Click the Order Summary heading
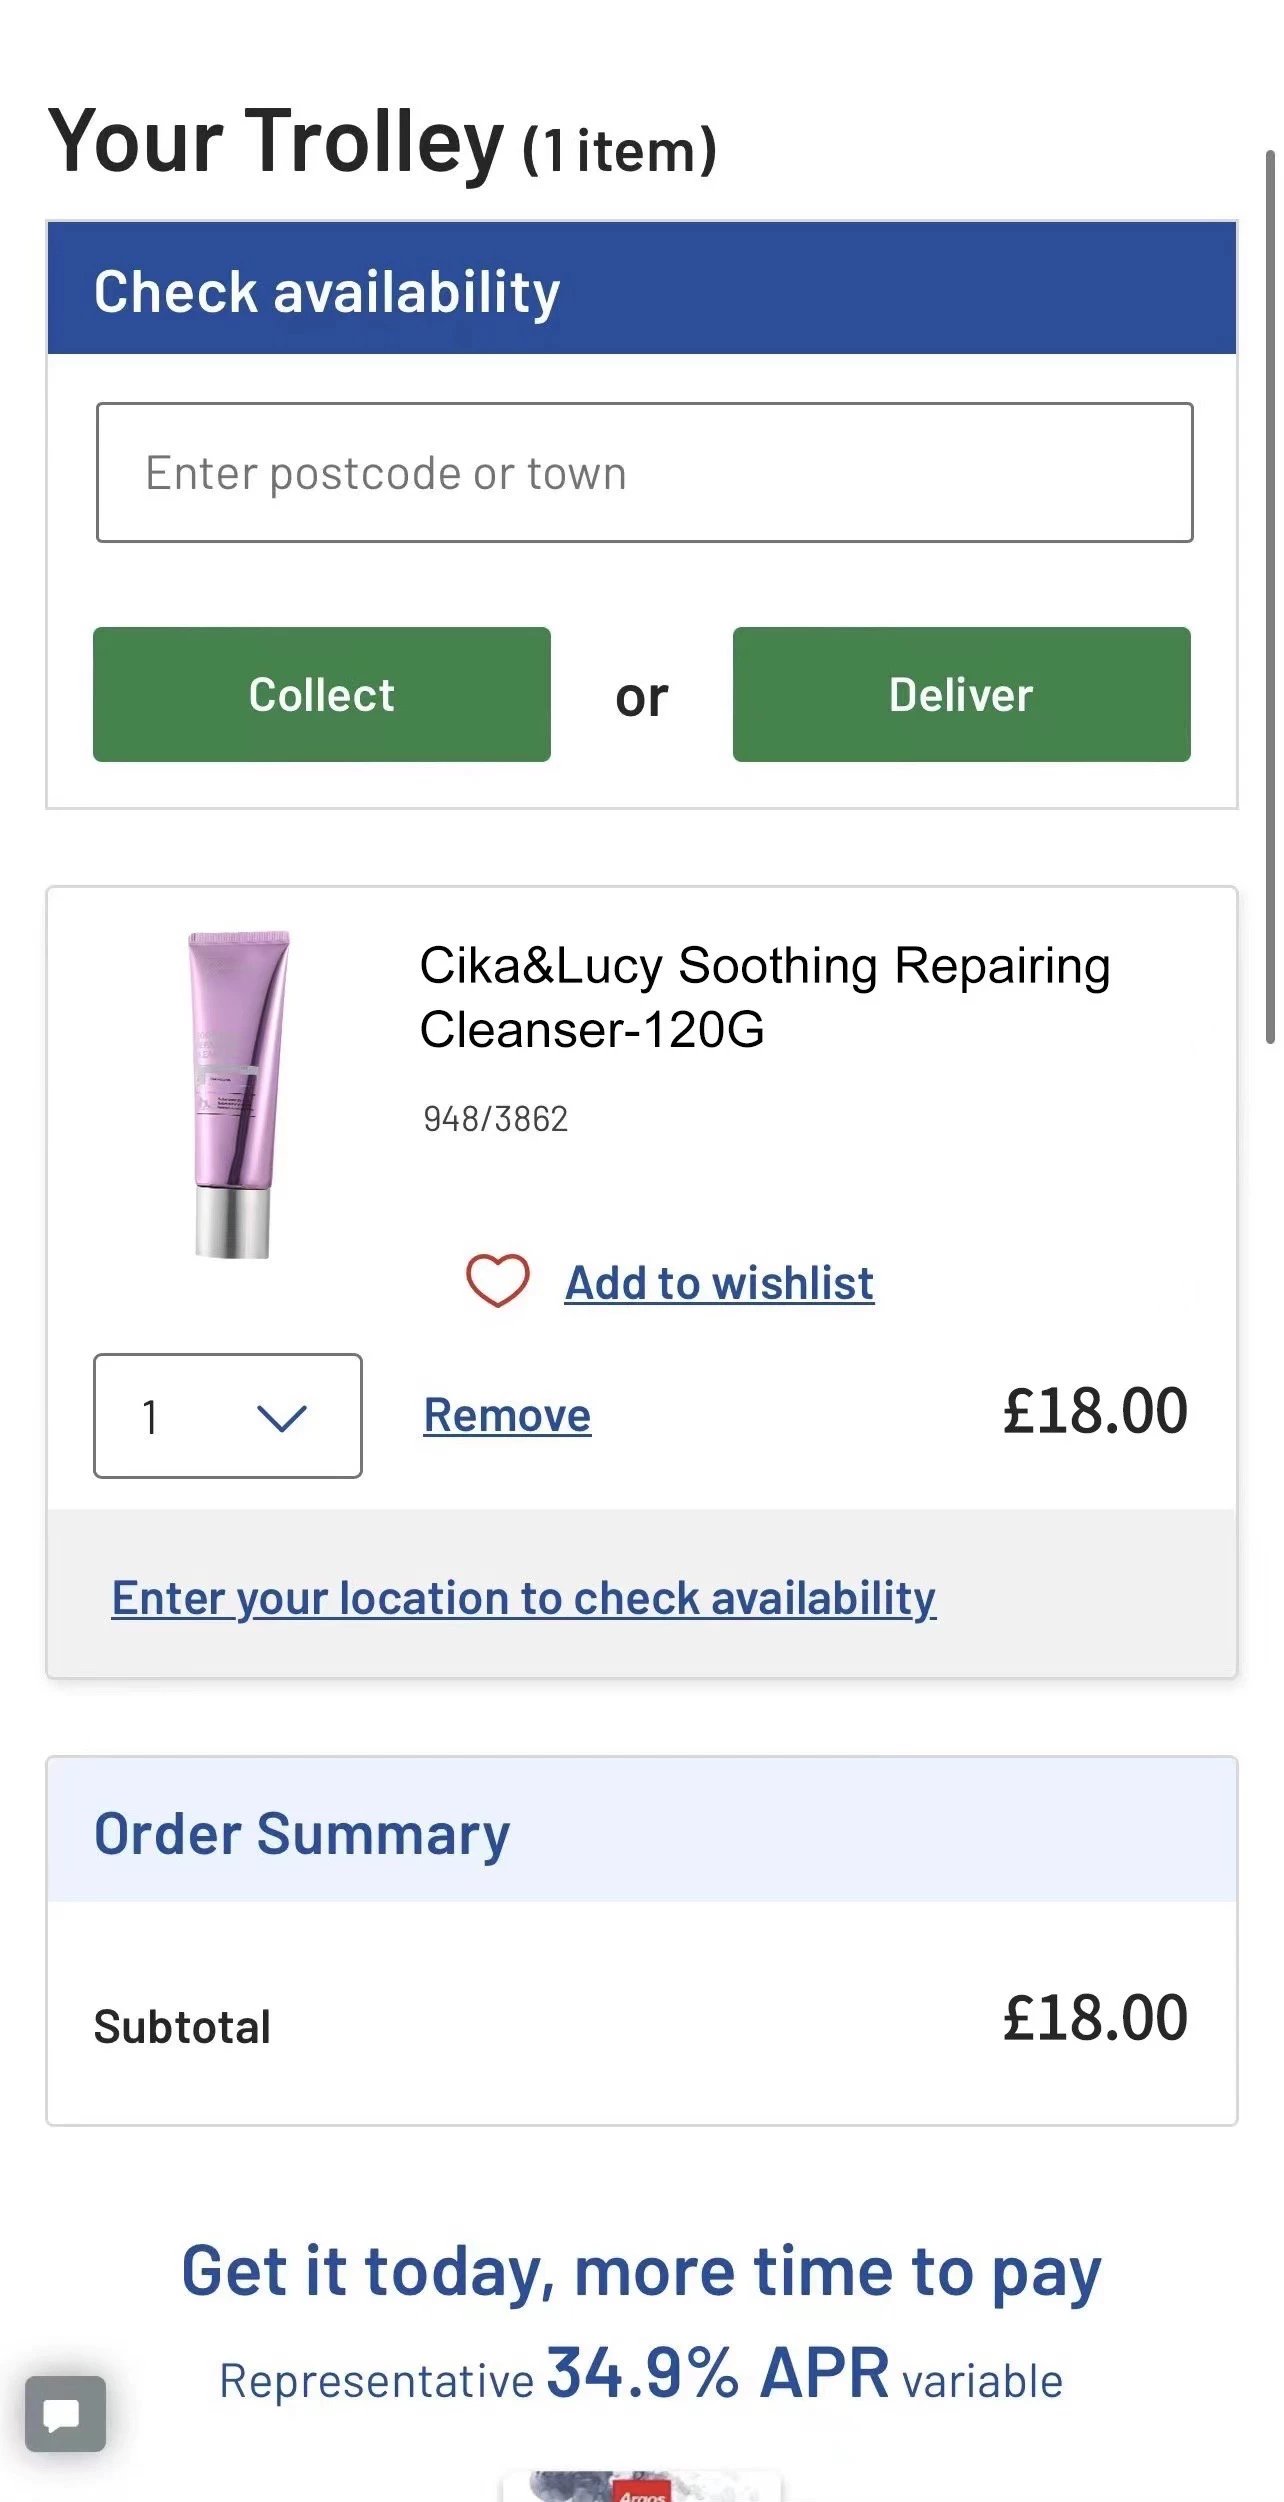Image resolution: width=1284 pixels, height=2502 pixels. tap(301, 1833)
